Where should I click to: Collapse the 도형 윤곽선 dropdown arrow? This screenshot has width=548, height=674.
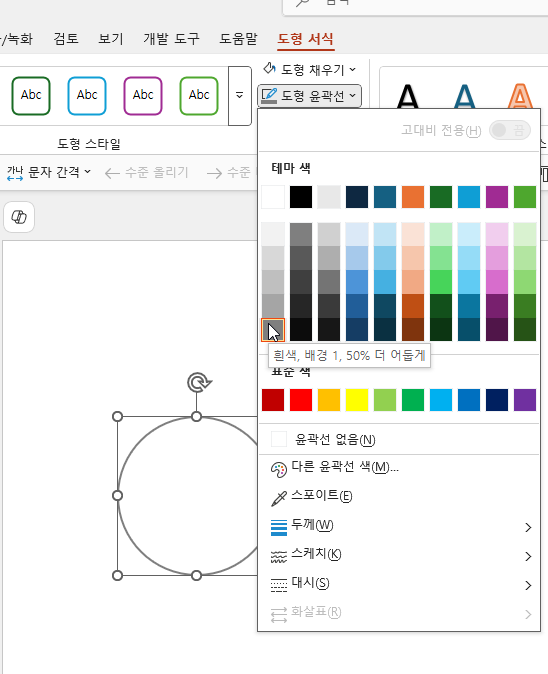(353, 95)
